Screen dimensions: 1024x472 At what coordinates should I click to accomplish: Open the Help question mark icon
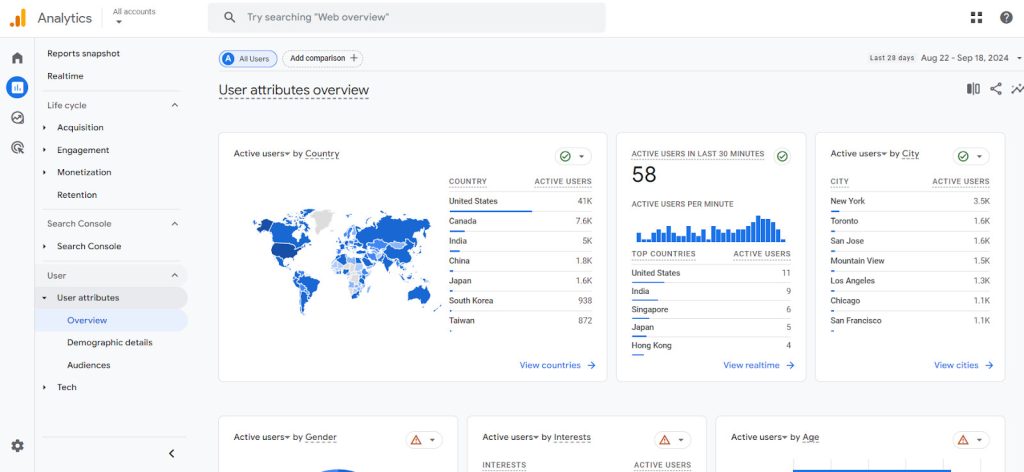point(1006,18)
